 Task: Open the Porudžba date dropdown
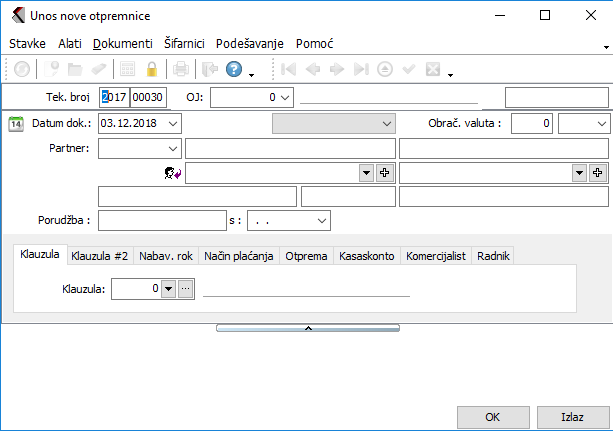tap(321, 220)
